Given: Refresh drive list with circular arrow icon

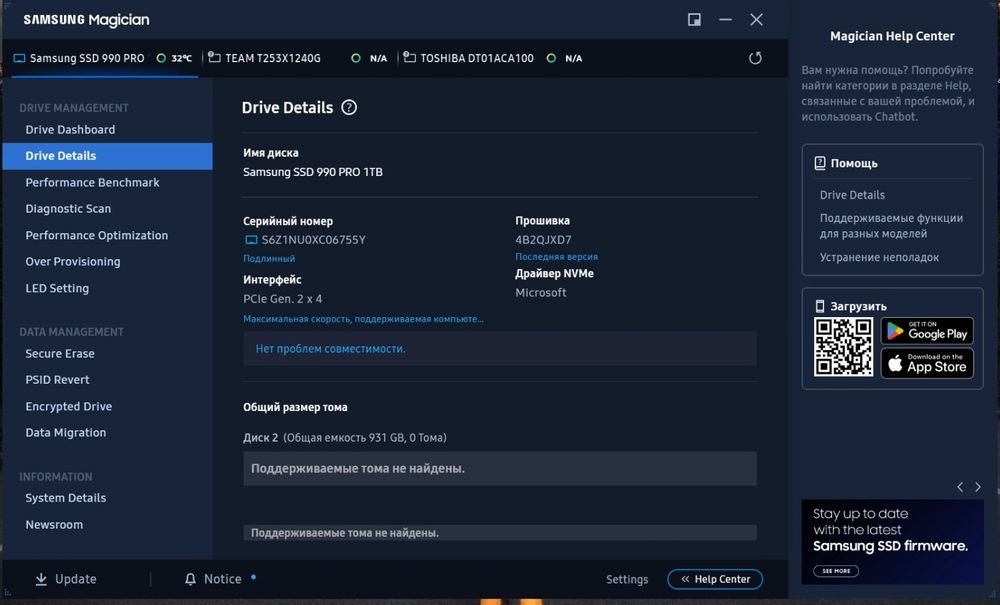Looking at the screenshot, I should coord(755,58).
